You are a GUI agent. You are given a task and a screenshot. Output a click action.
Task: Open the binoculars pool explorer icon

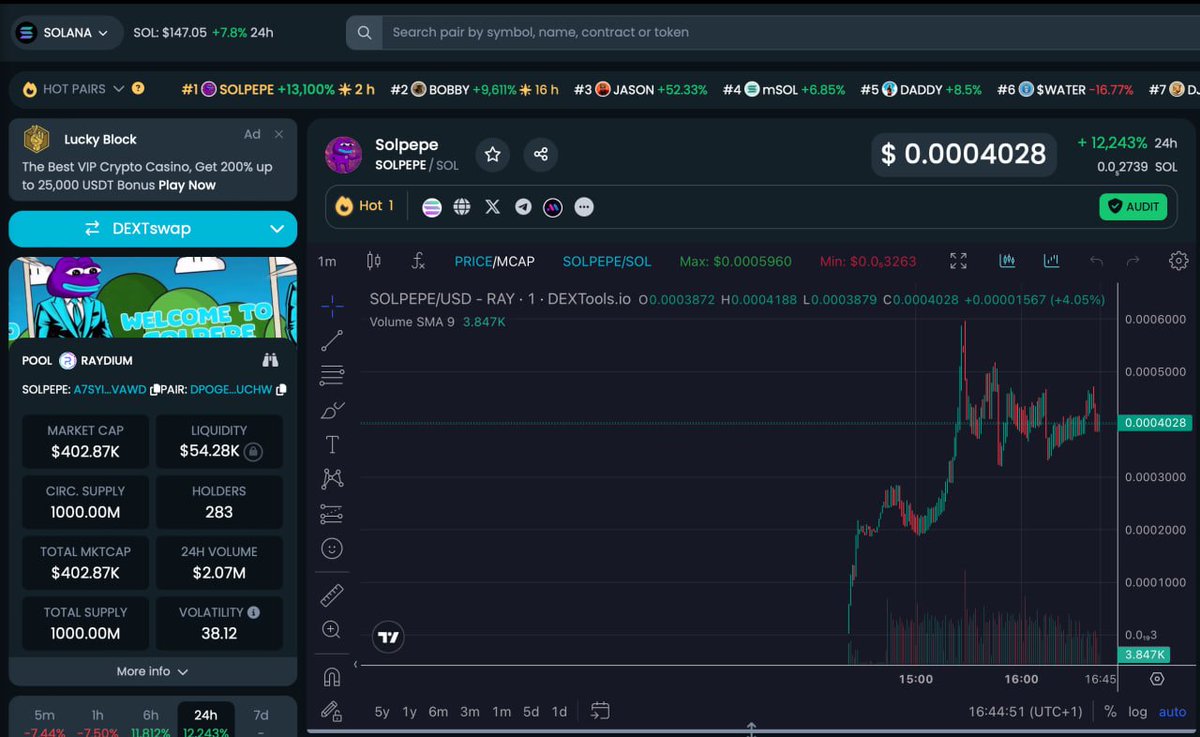coord(270,360)
